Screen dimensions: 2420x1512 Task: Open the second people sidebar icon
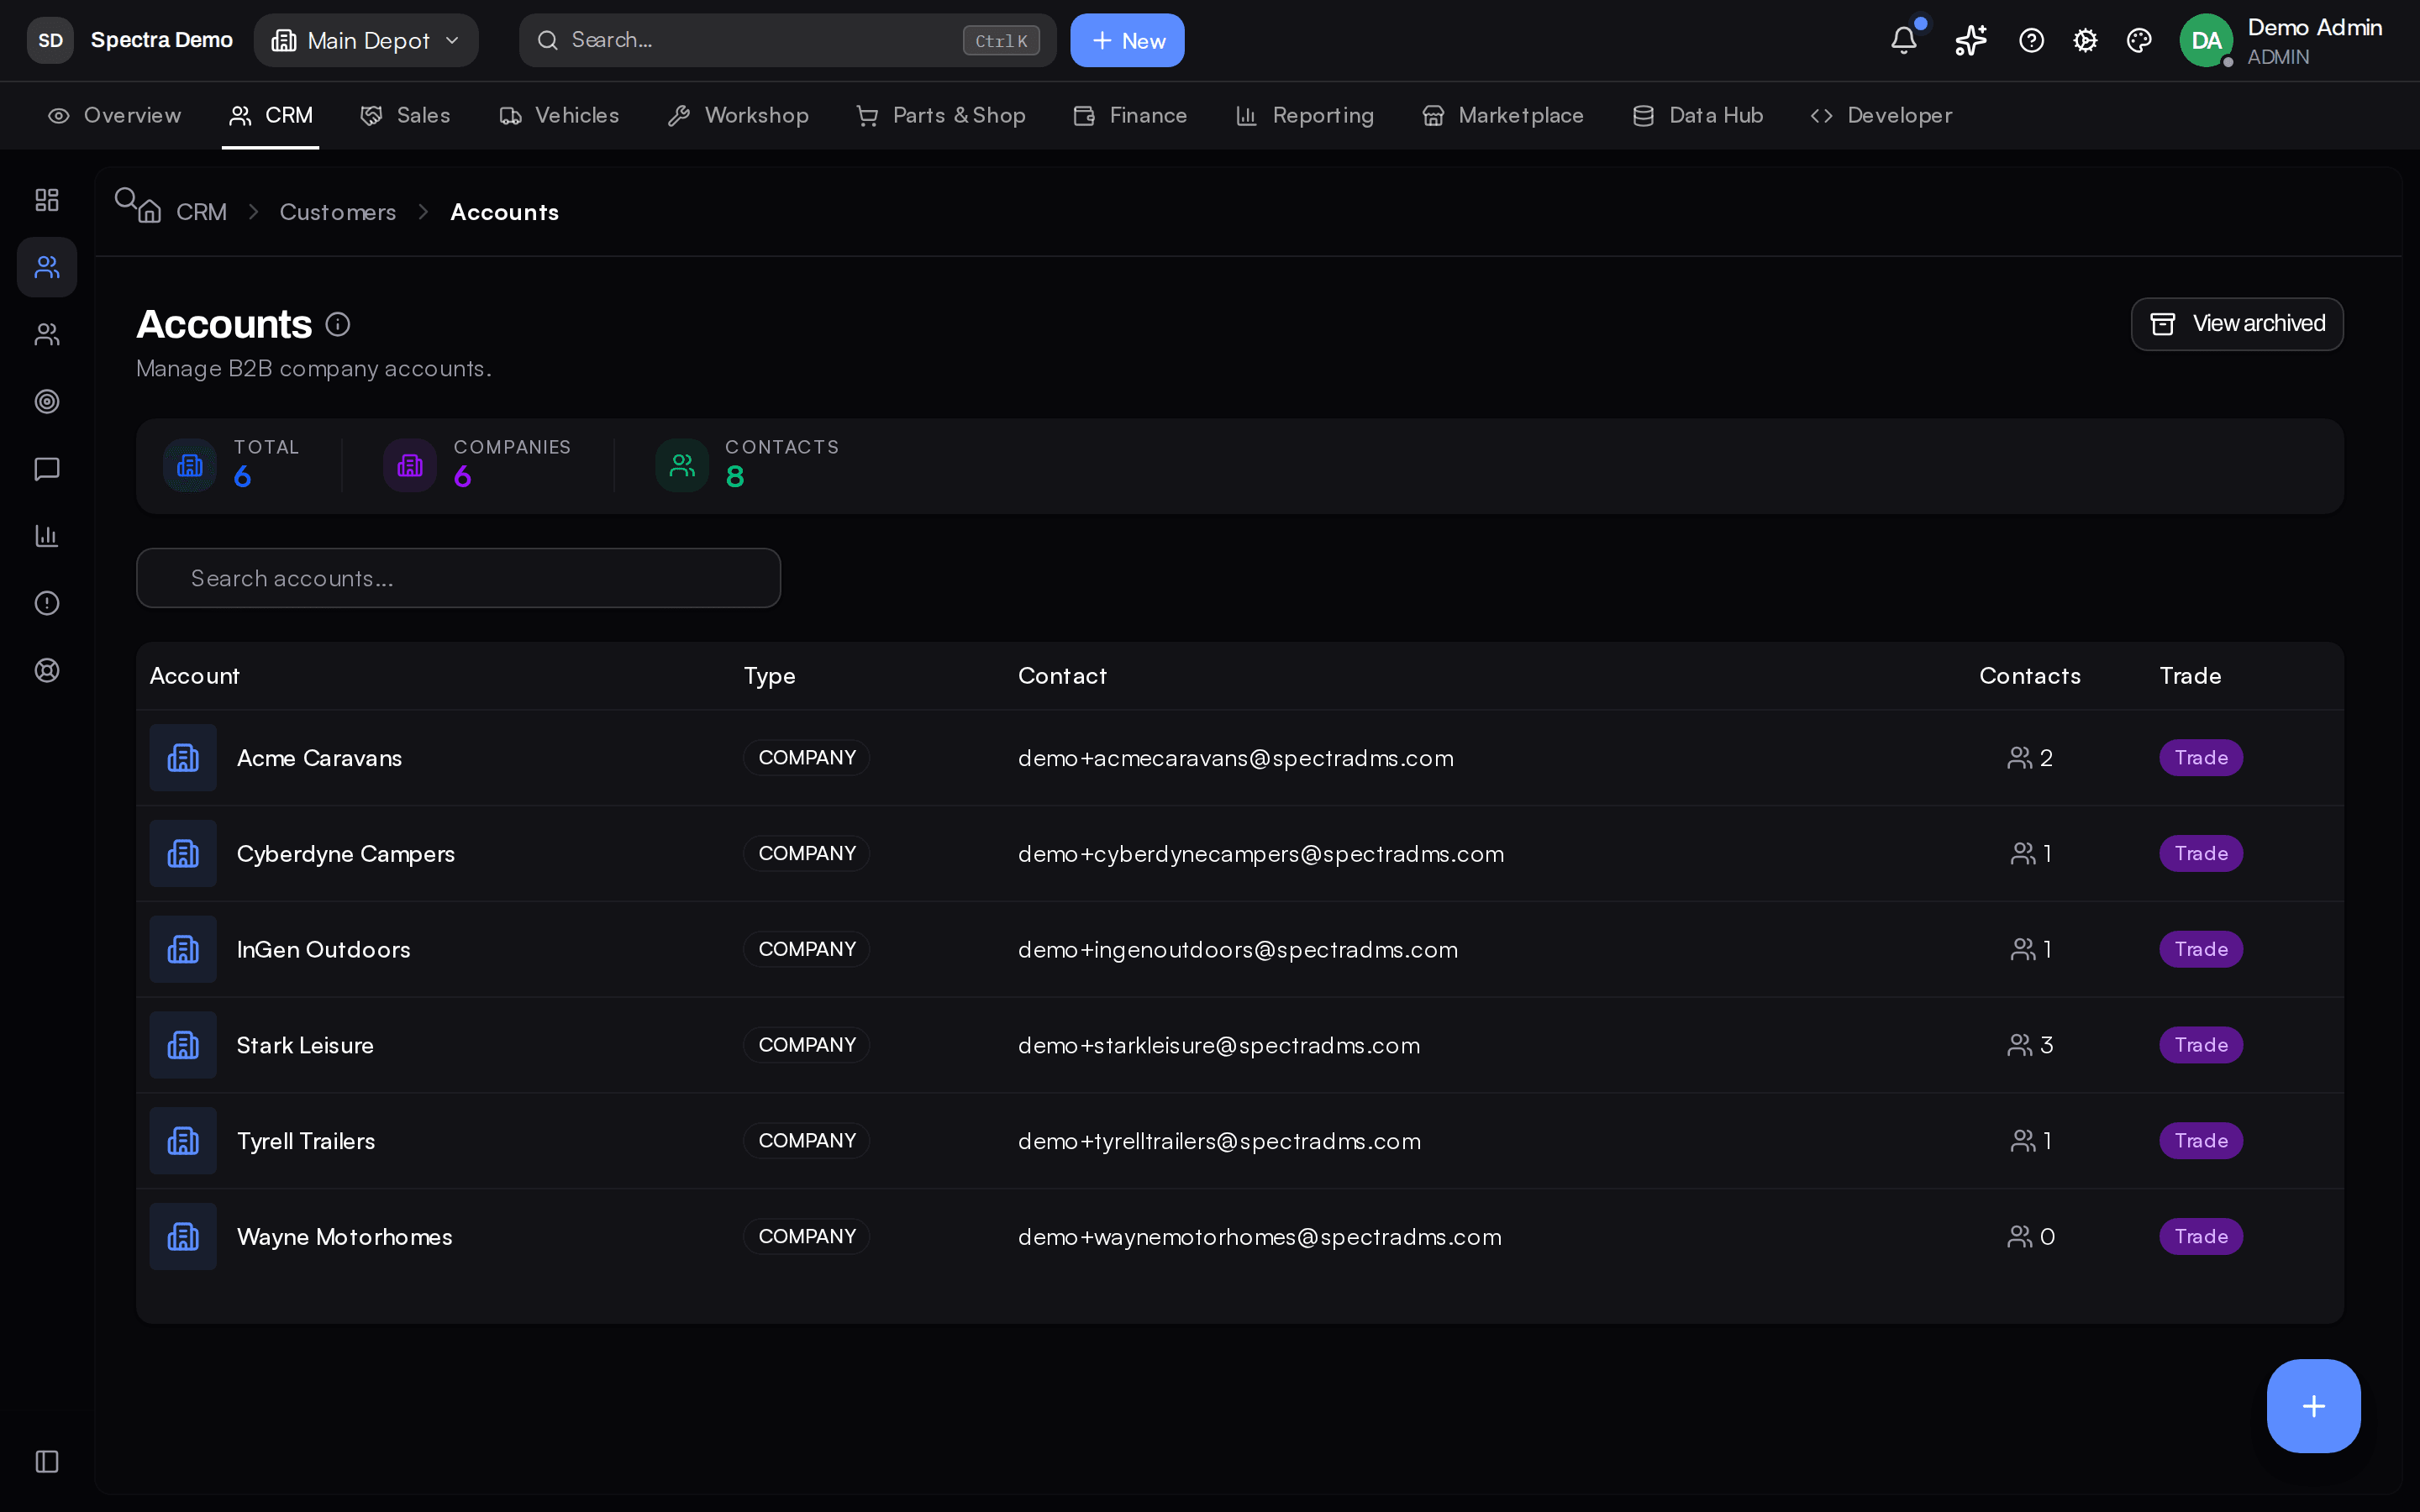47,334
